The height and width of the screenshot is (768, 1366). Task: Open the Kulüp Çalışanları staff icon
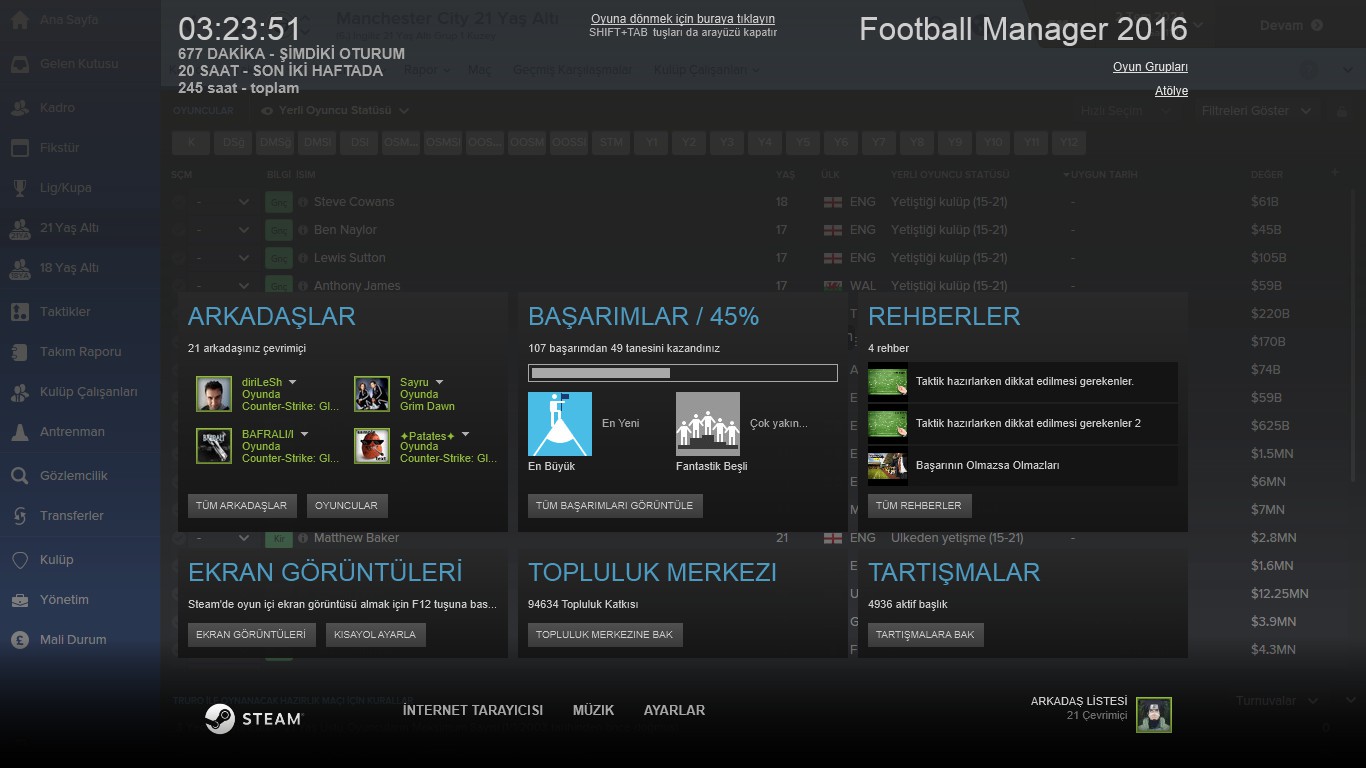tap(20, 392)
